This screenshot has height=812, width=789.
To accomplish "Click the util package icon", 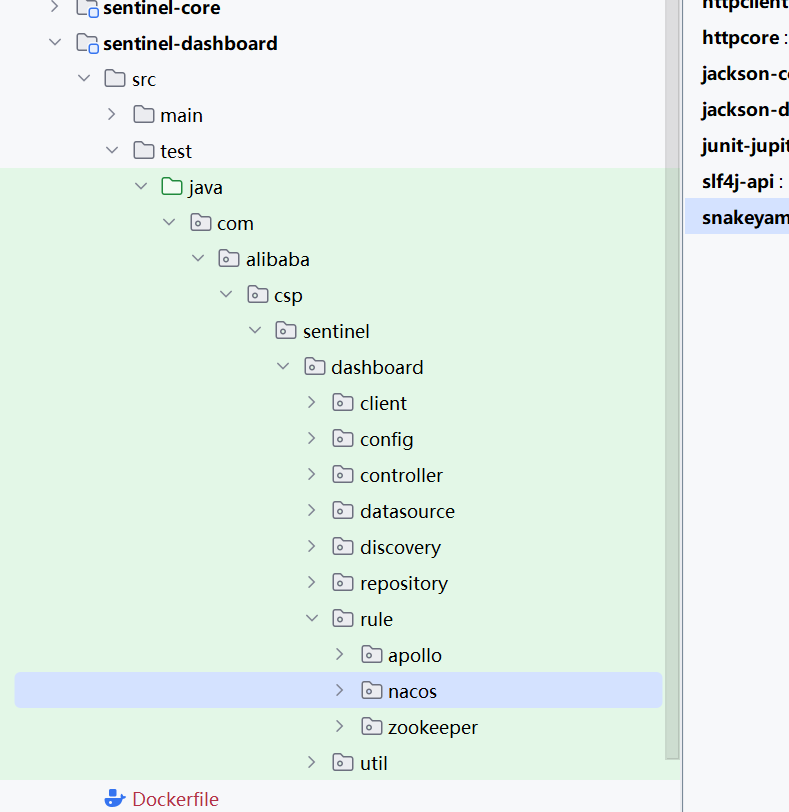I will pos(343,763).
